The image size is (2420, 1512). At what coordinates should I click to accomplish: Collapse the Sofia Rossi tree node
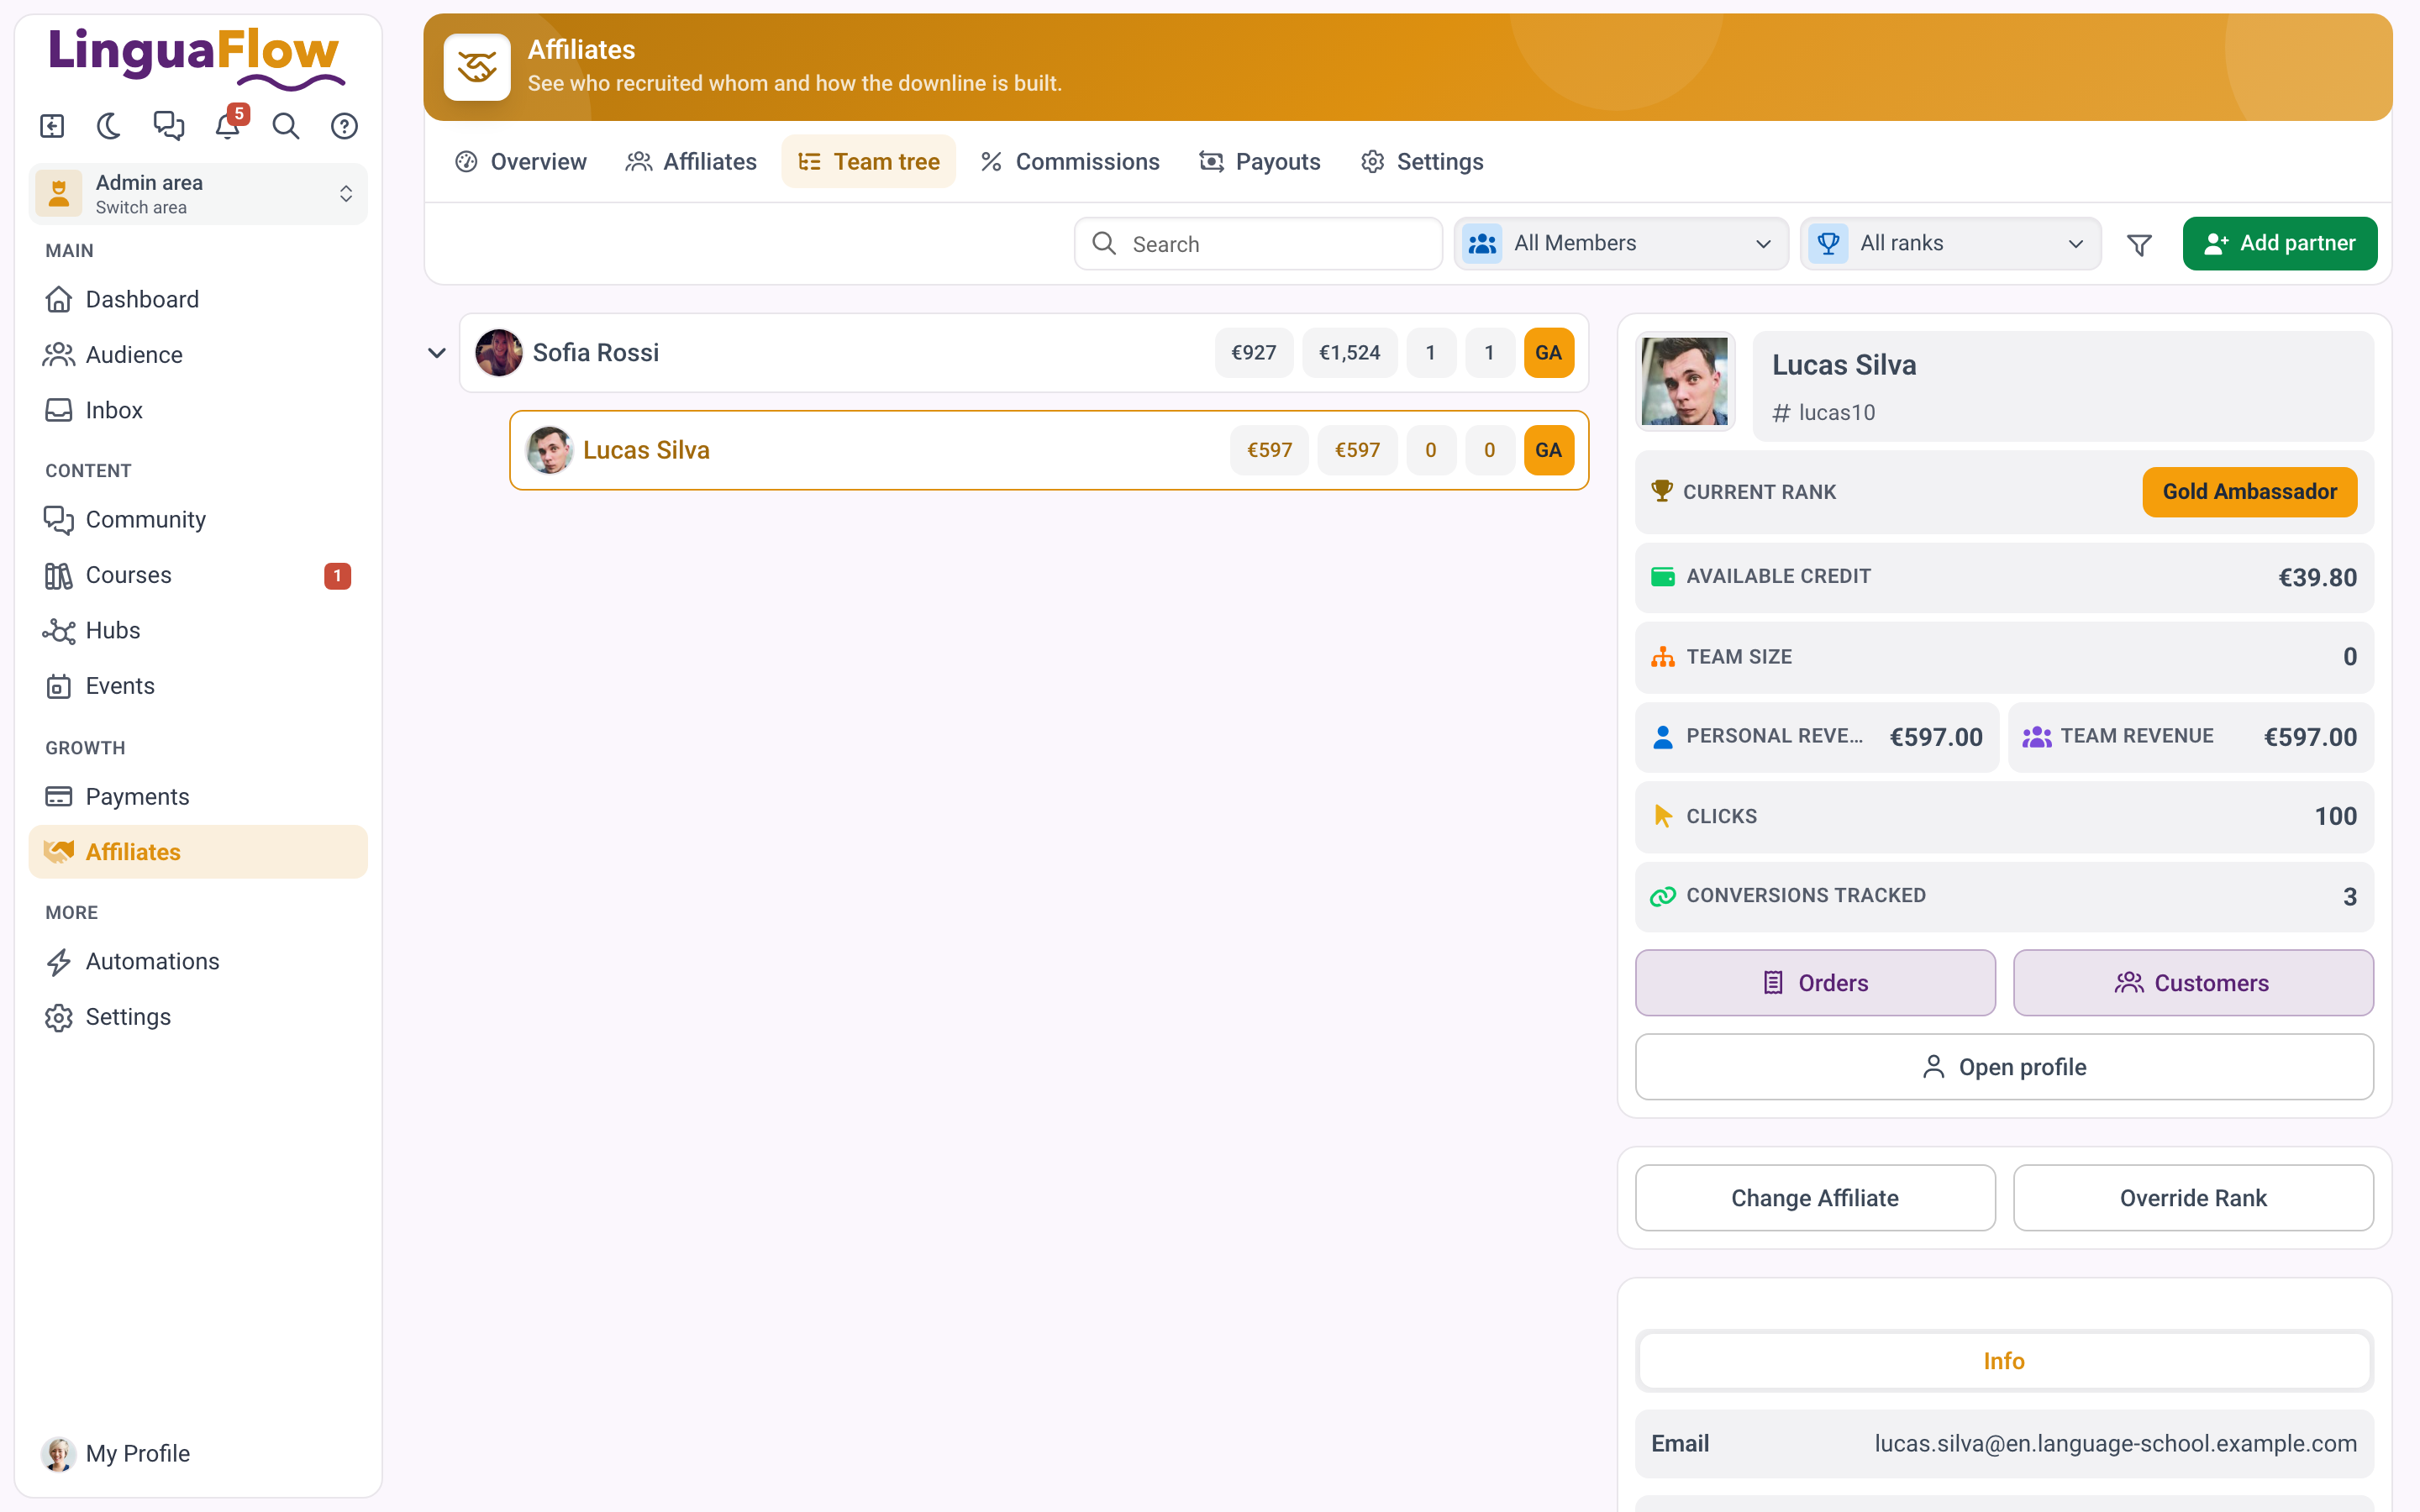[x=437, y=353]
